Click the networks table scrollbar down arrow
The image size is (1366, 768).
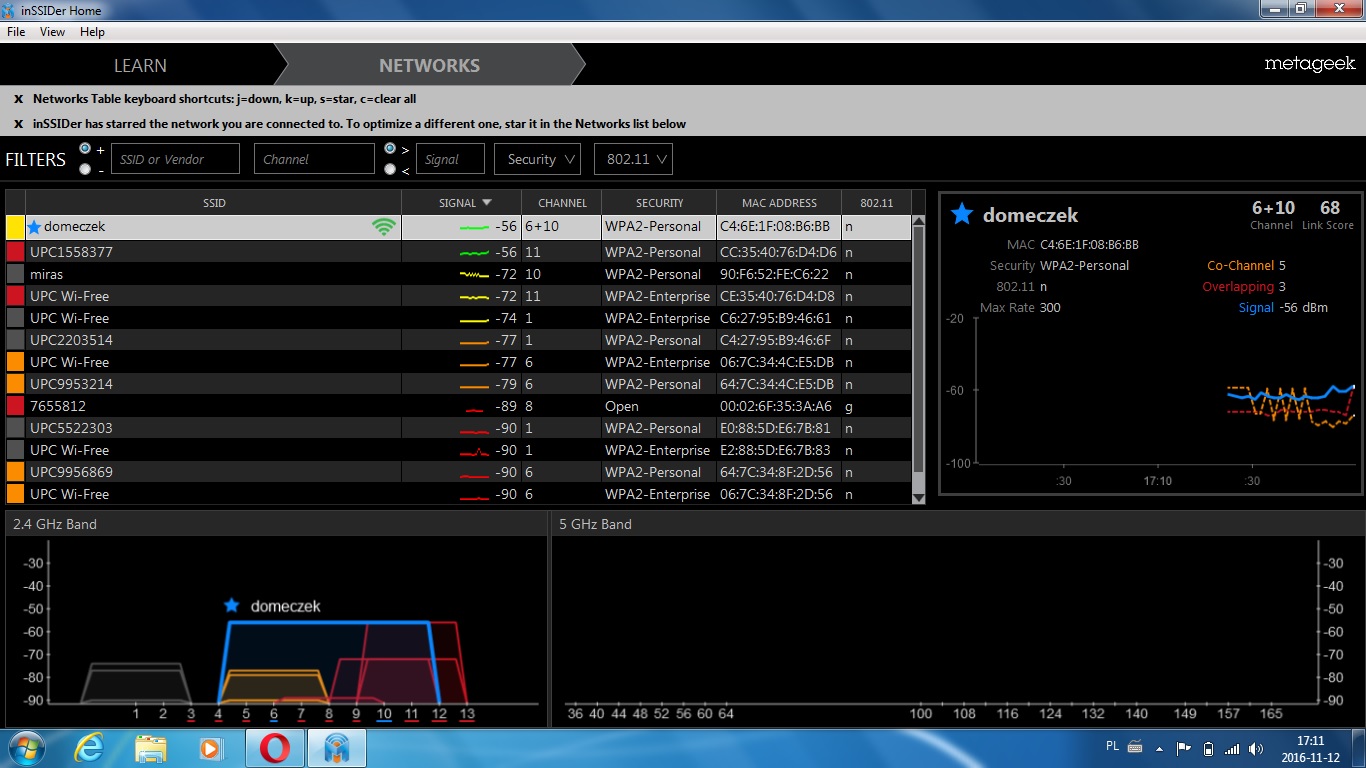pos(919,497)
